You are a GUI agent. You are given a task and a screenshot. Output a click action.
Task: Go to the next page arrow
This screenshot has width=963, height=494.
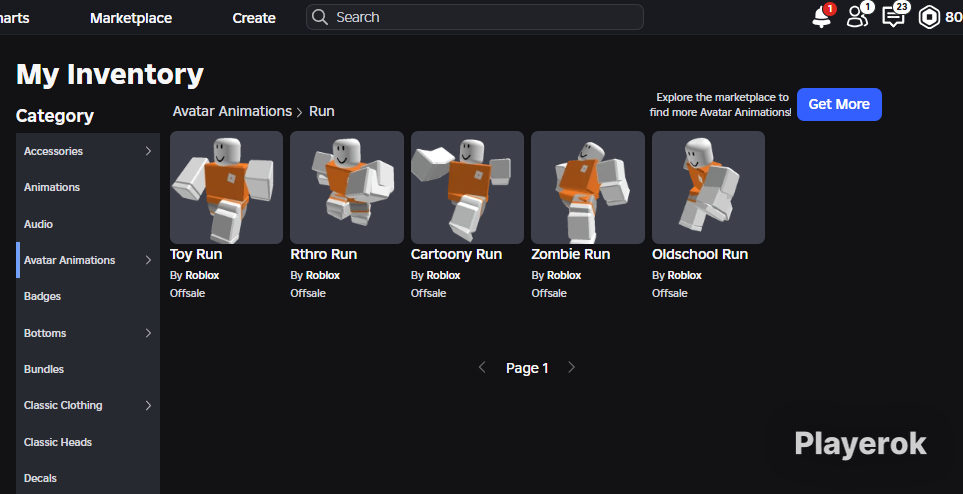pyautogui.click(x=571, y=367)
